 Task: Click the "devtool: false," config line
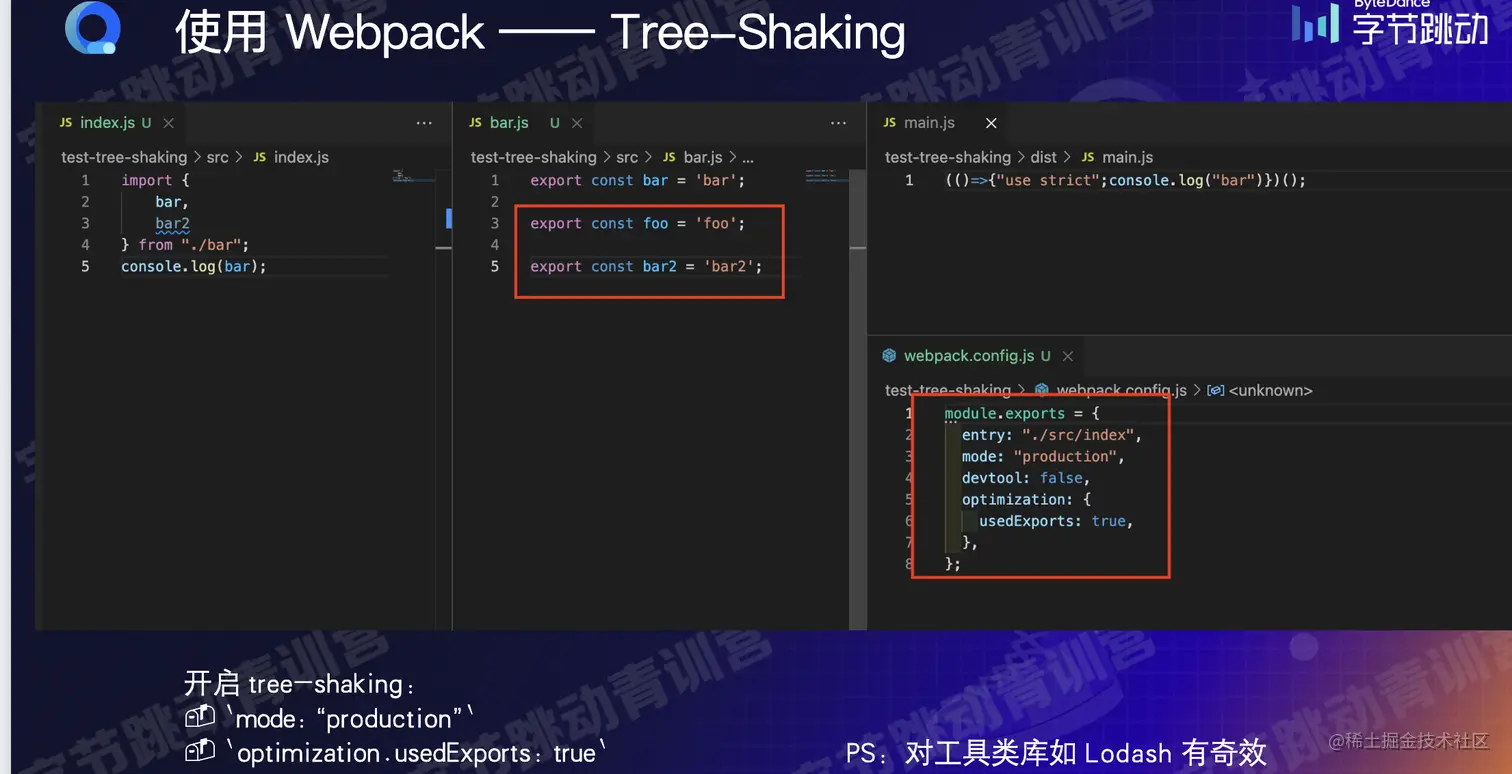tap(1026, 478)
